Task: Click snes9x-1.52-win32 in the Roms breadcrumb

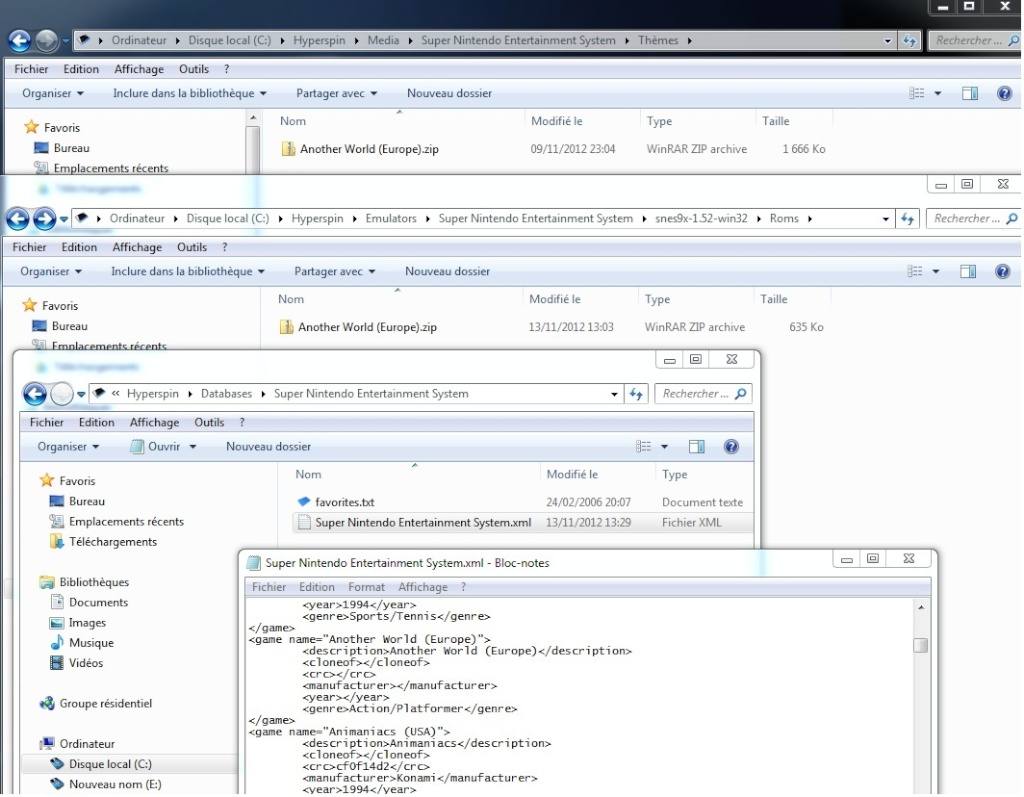Action: (701, 219)
